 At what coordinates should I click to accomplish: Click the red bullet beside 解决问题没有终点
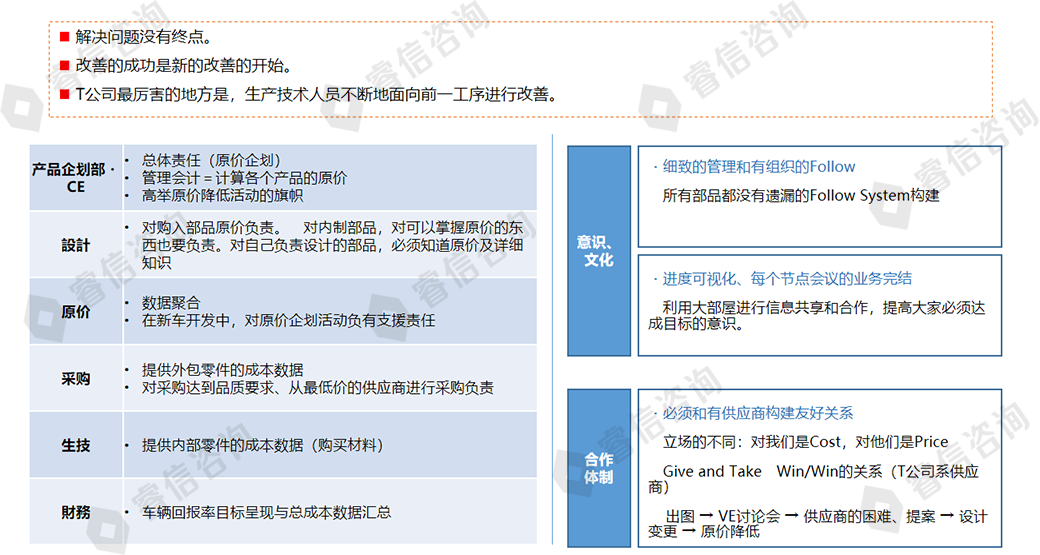tap(65, 37)
